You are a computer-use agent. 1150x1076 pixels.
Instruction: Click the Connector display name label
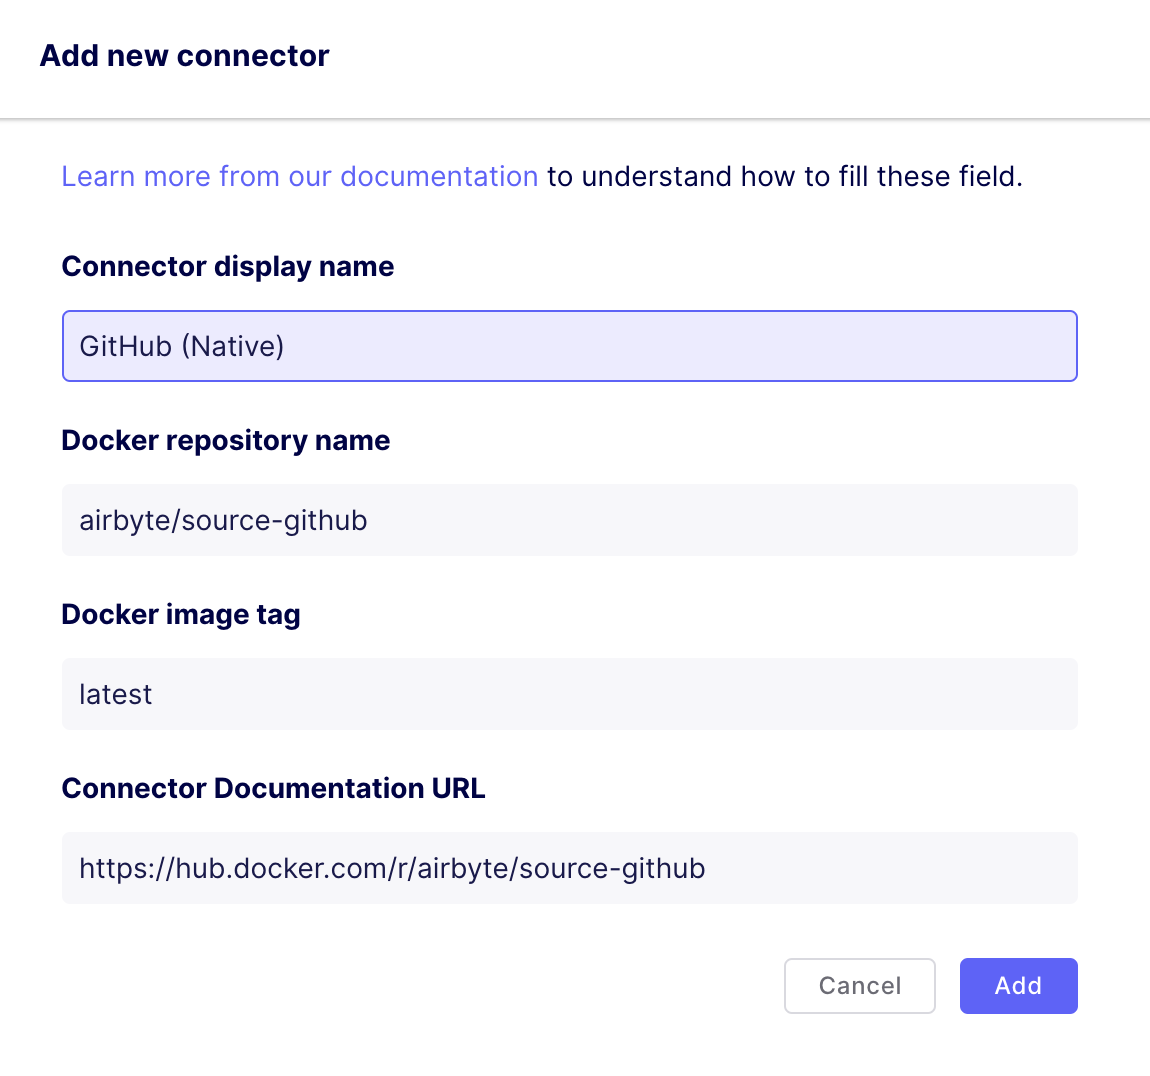227,266
